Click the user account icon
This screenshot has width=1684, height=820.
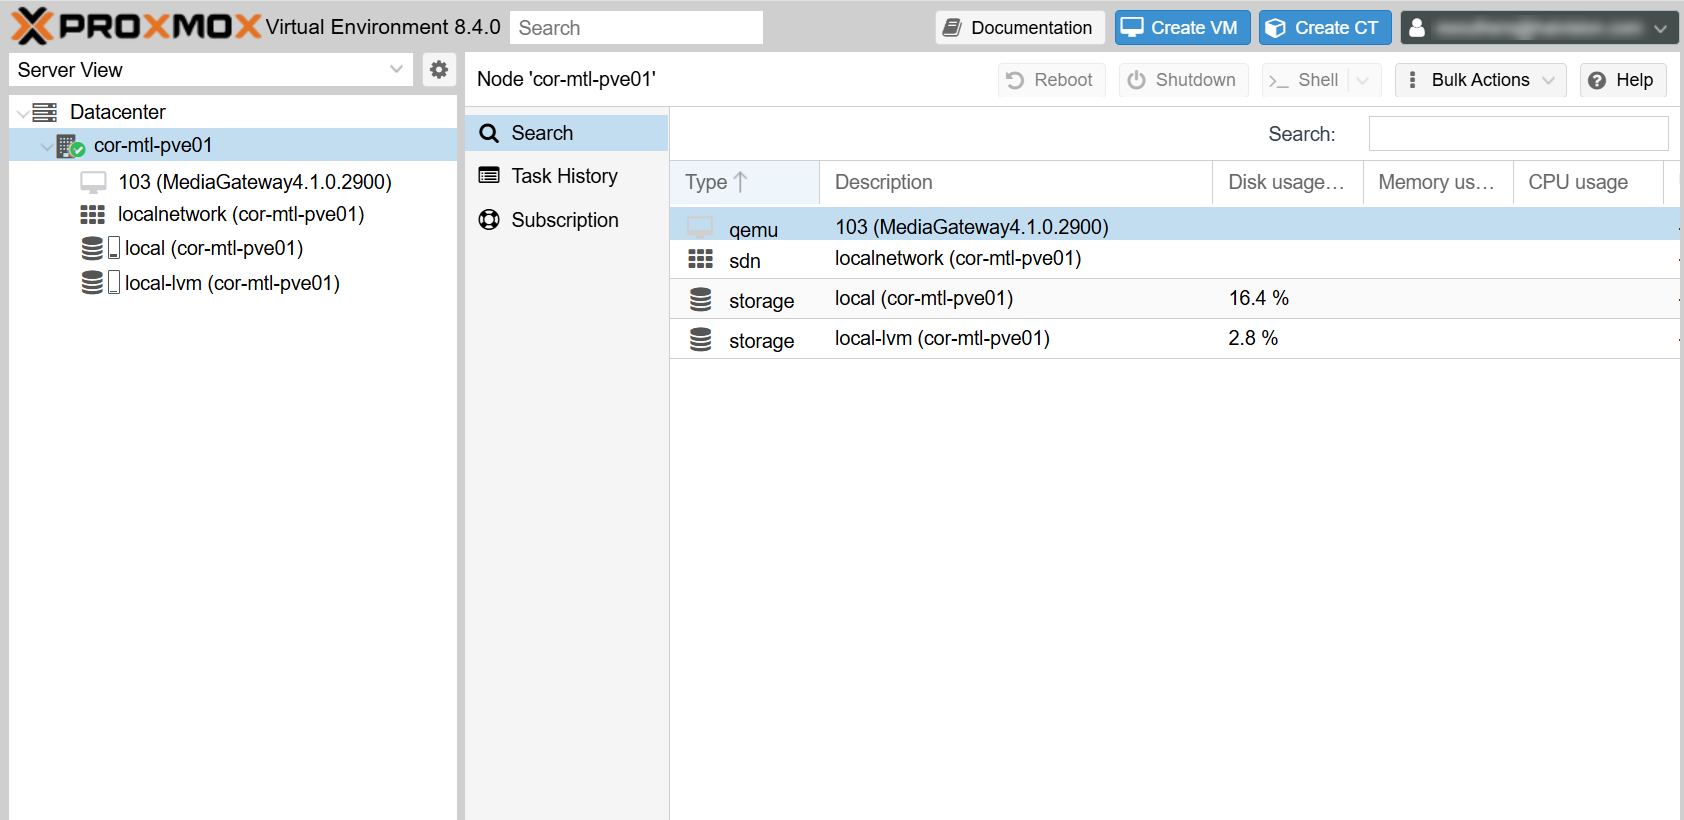pos(1417,28)
